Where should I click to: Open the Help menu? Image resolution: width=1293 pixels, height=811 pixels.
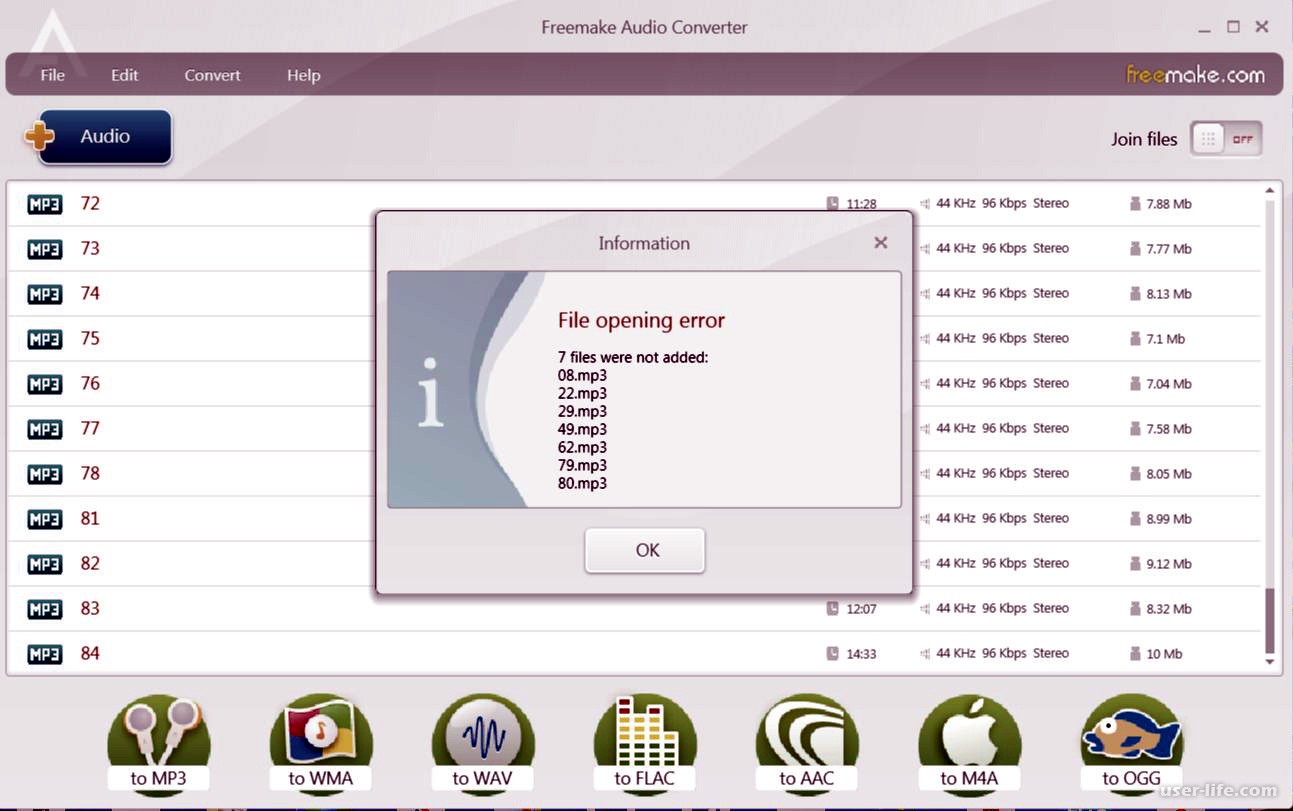pos(304,75)
